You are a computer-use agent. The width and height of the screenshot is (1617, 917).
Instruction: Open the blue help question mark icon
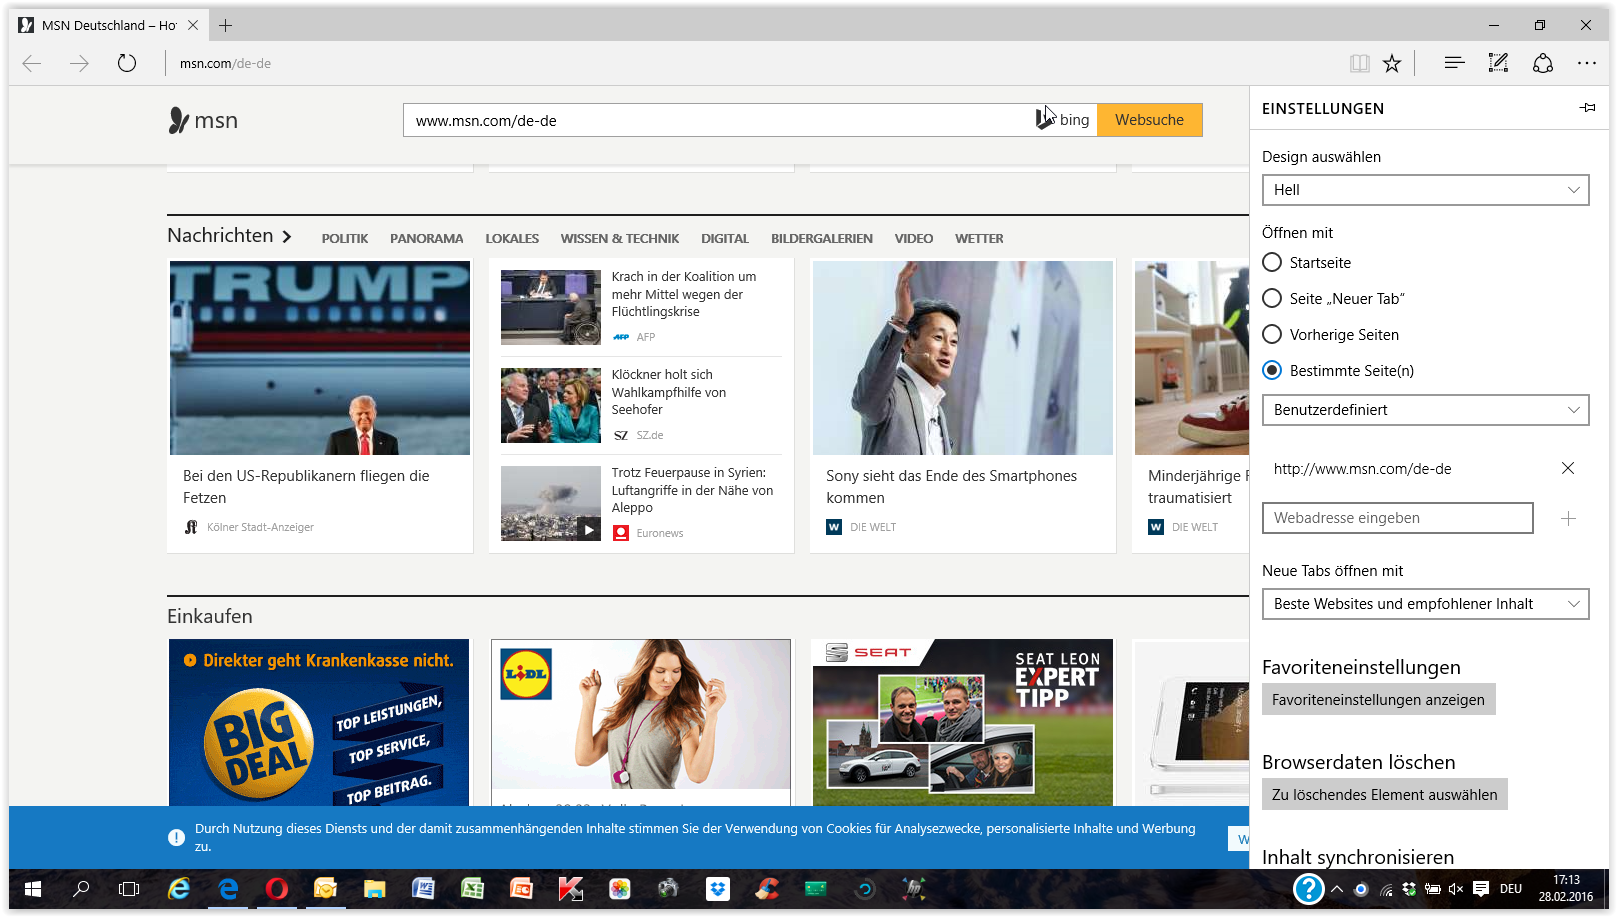tap(1308, 888)
